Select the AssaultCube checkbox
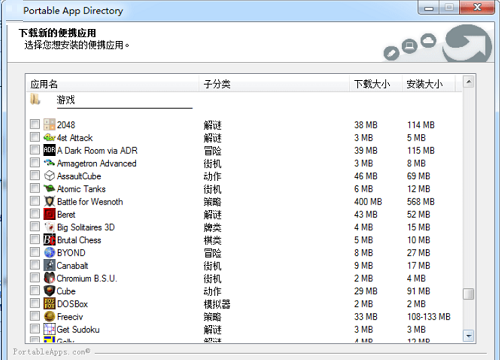The image size is (500, 360). pyautogui.click(x=35, y=175)
